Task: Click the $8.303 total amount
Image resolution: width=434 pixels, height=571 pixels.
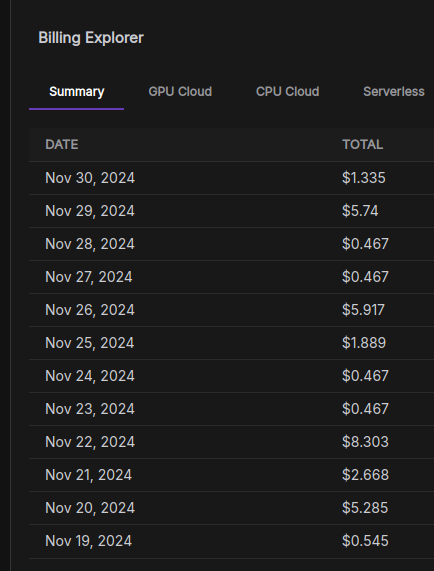Action: pos(365,442)
